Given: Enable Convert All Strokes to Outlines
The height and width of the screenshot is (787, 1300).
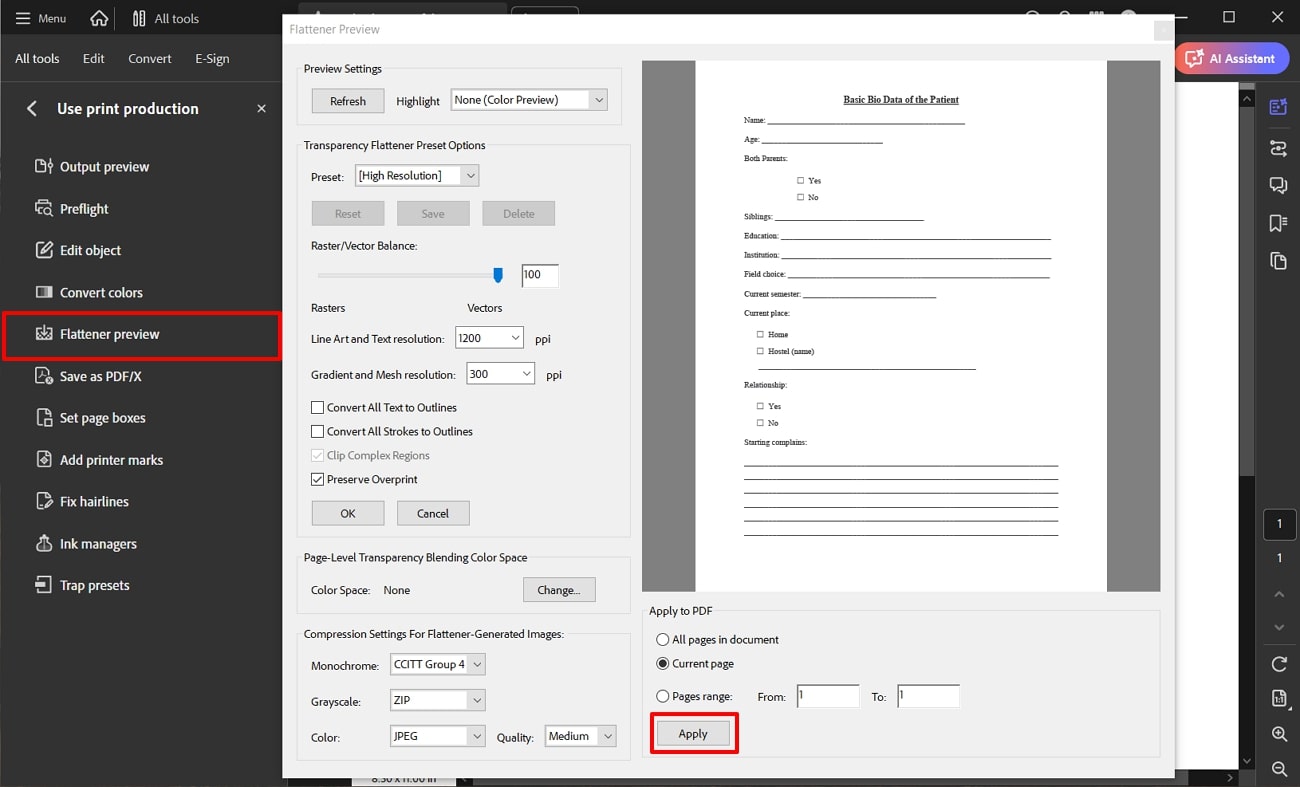Looking at the screenshot, I should click(x=318, y=432).
